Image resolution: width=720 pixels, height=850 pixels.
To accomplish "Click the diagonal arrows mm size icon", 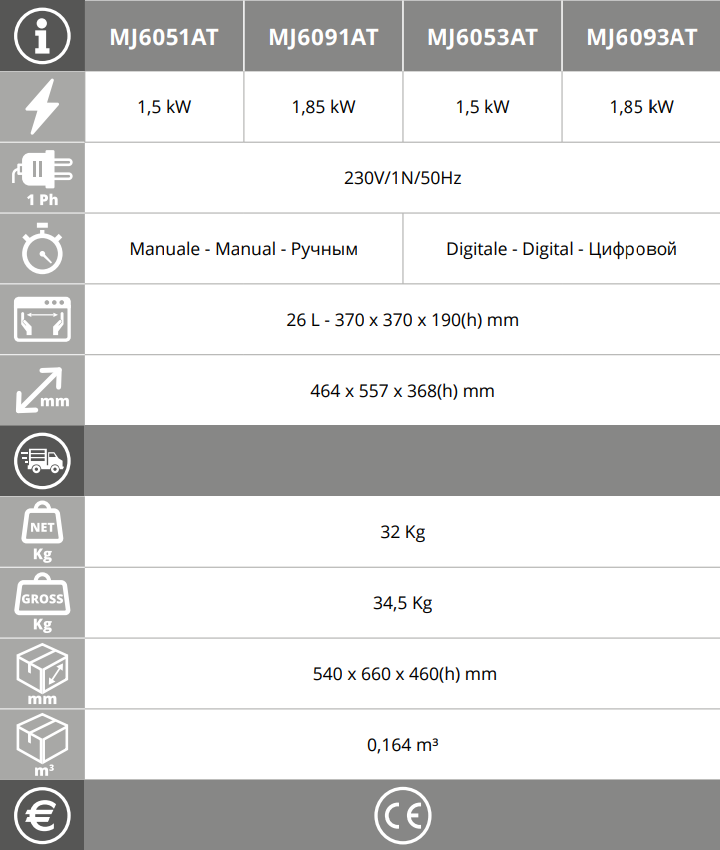I will 42,390.
